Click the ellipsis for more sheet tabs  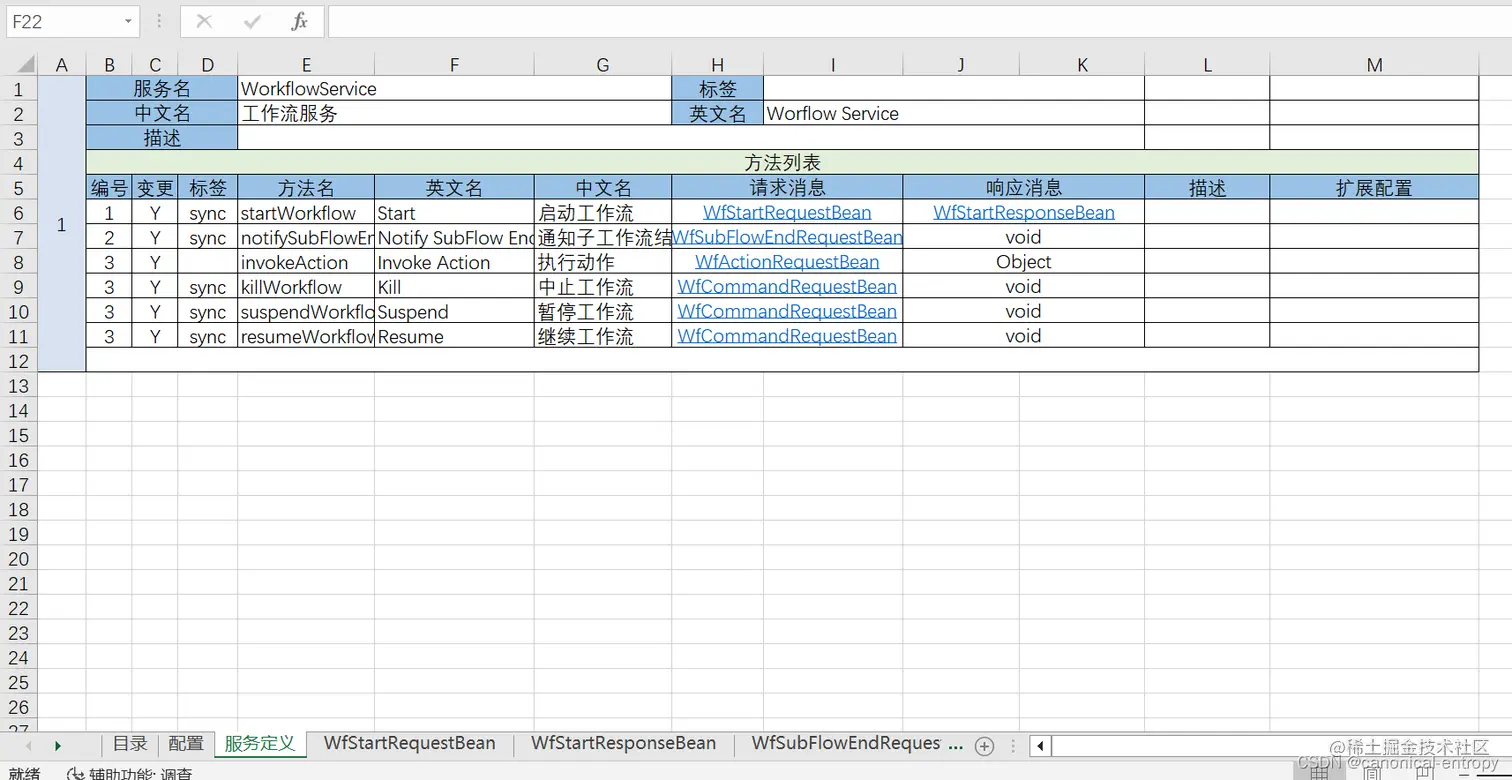point(955,746)
